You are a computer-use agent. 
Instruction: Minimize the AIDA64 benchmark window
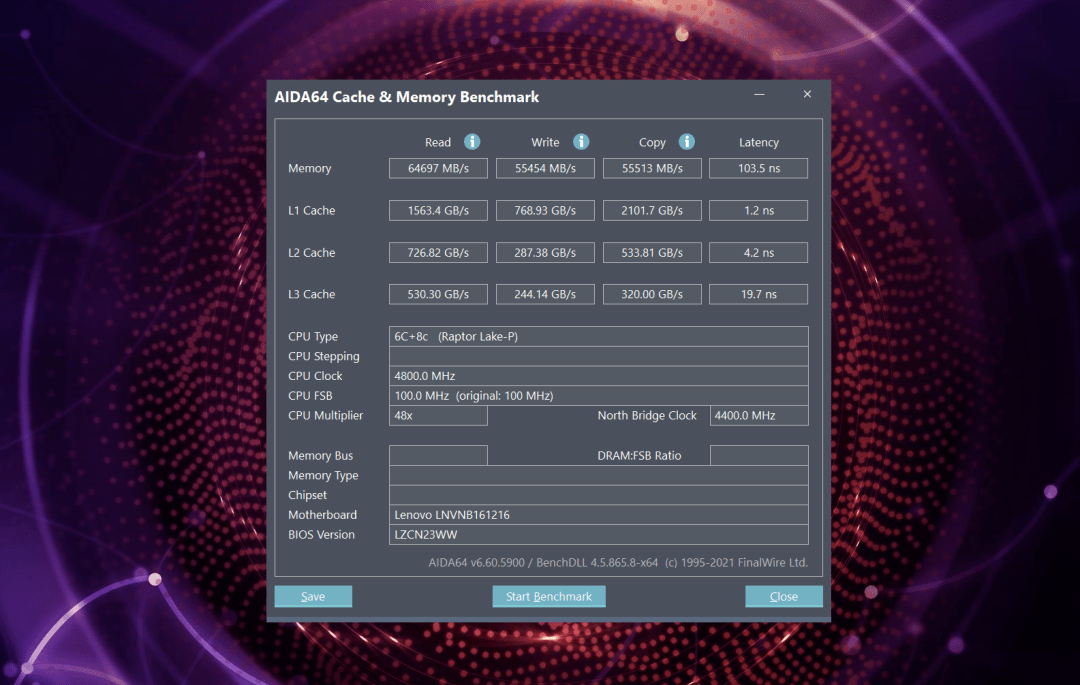(760, 95)
